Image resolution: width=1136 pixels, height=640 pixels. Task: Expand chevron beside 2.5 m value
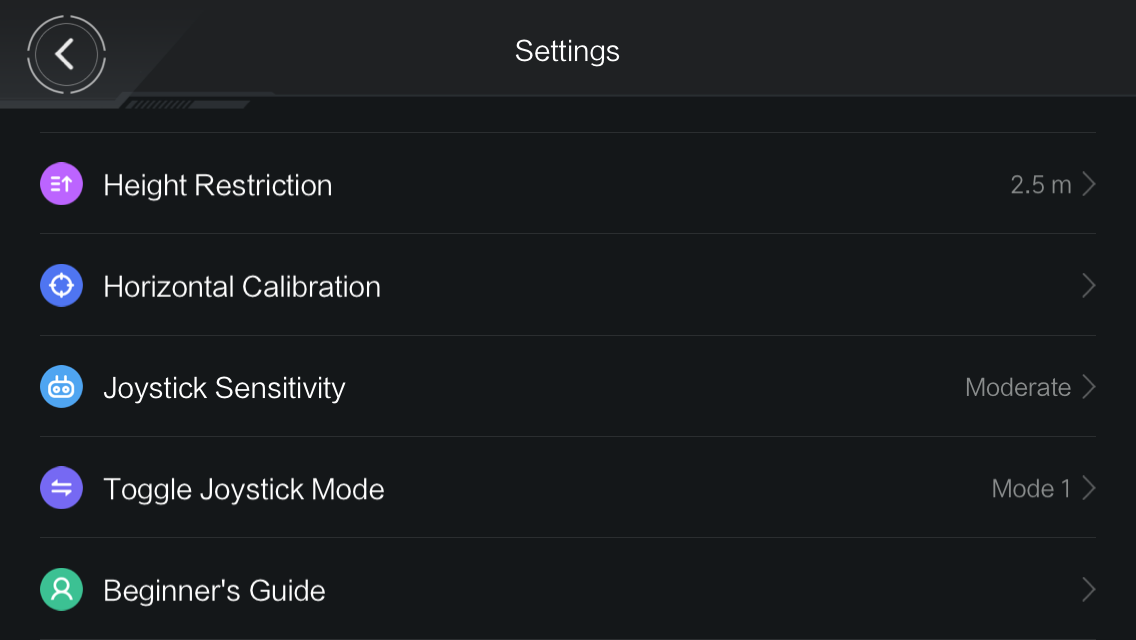pos(1088,184)
